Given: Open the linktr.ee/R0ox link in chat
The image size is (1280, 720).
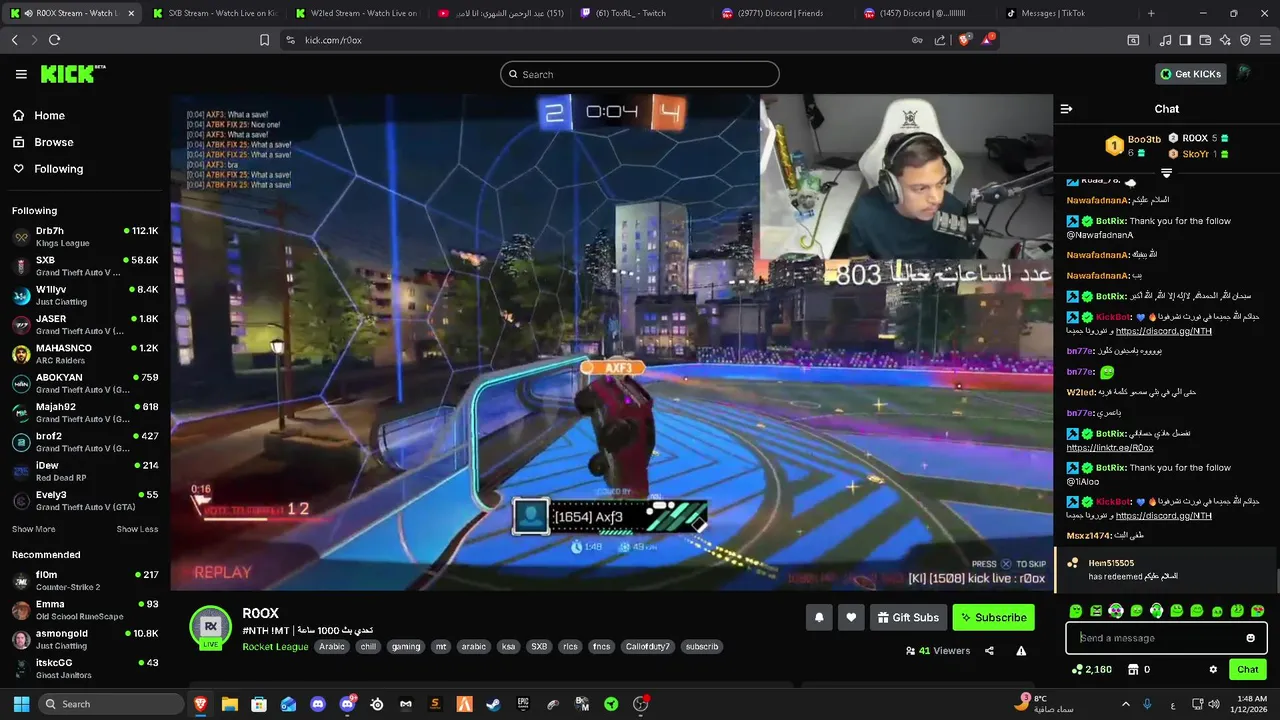Looking at the screenshot, I should click(x=1109, y=448).
